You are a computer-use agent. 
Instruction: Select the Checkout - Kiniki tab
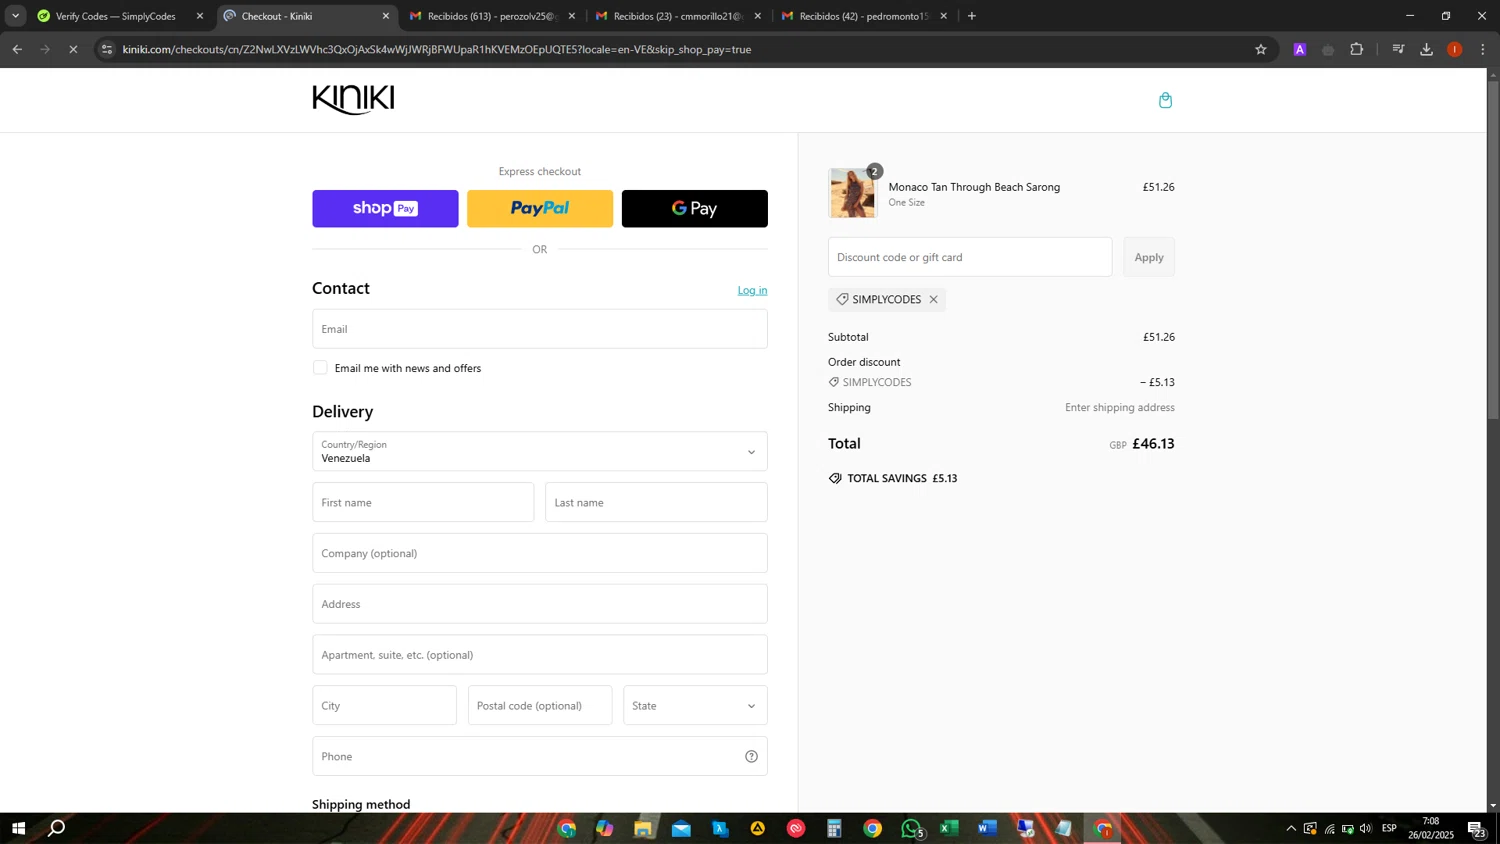[x=305, y=16]
